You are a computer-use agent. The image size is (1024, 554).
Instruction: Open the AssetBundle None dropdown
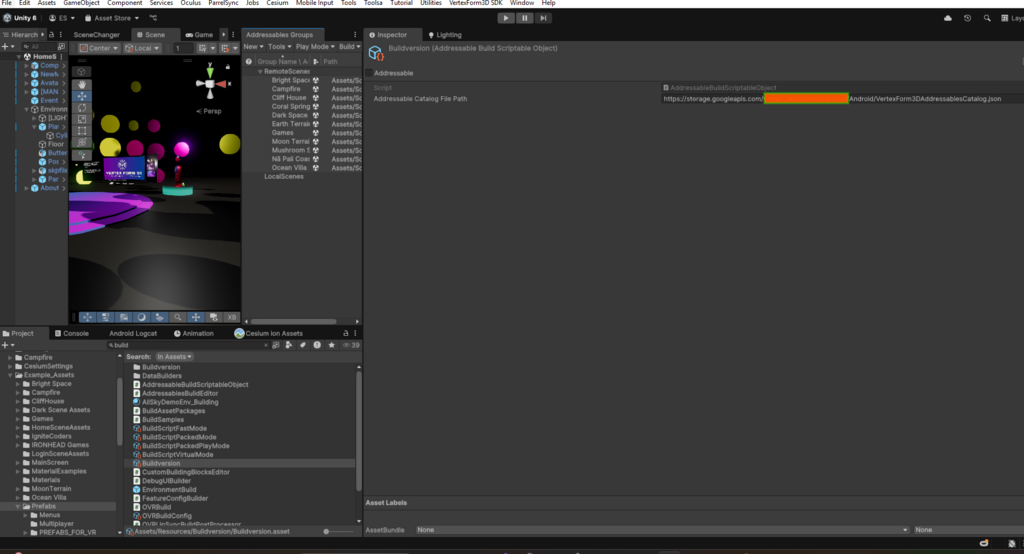click(x=660, y=529)
